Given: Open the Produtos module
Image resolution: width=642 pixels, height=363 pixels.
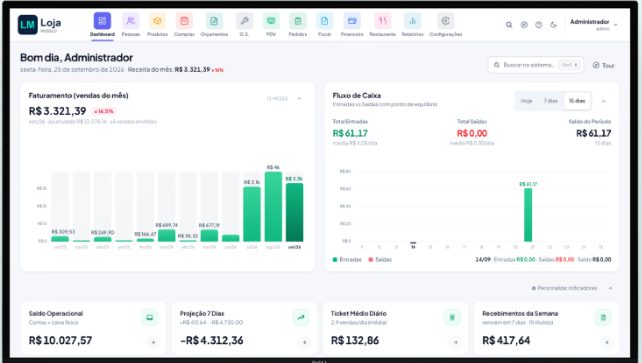Looking at the screenshot, I should (157, 25).
